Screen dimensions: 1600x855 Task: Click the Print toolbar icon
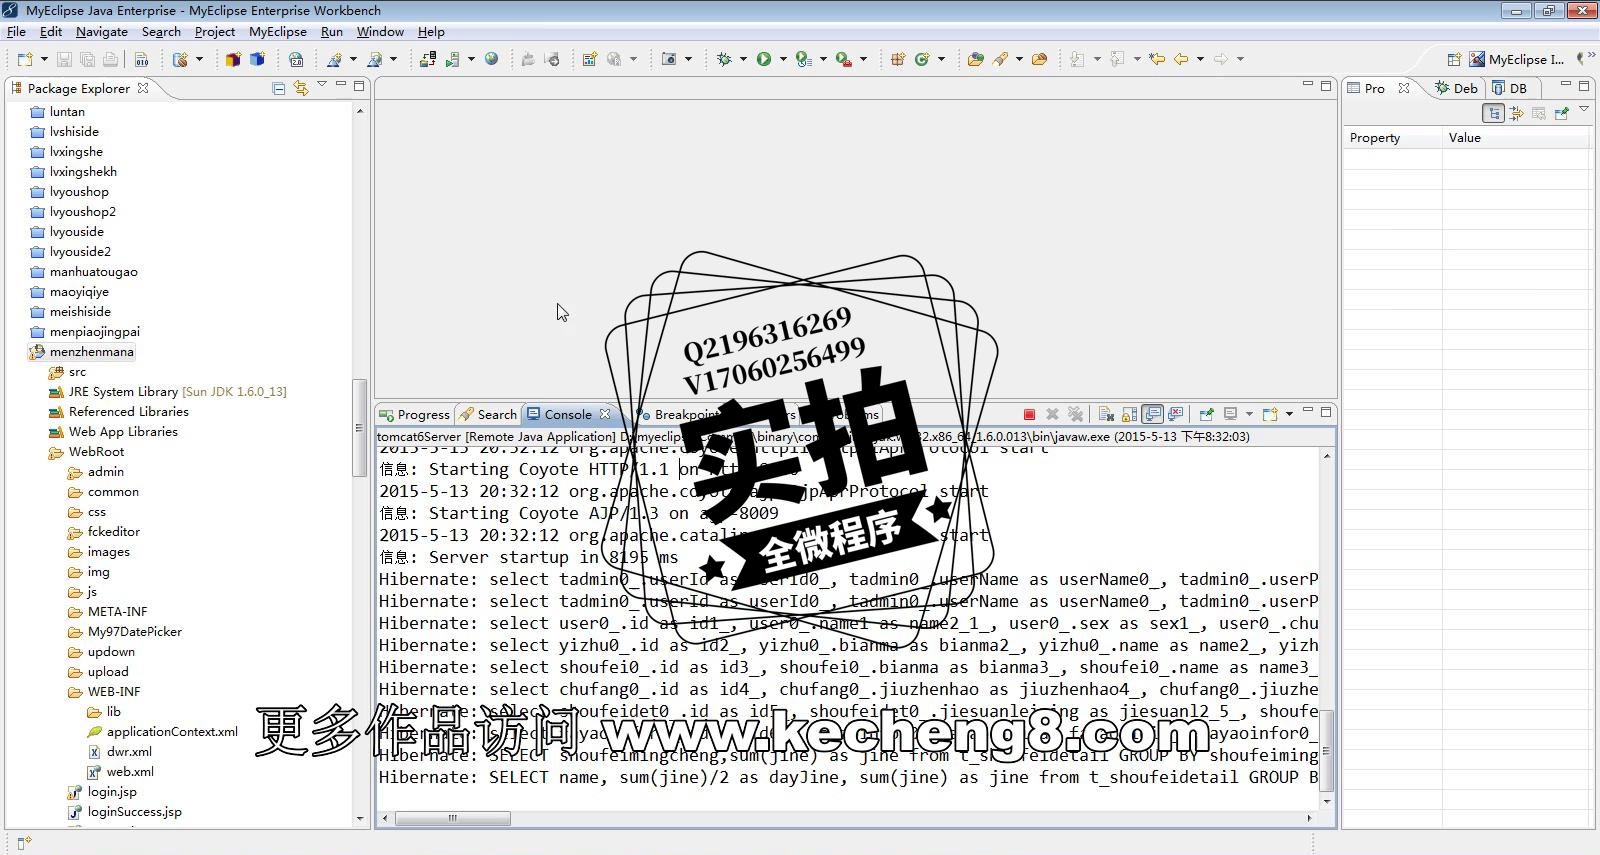pos(110,59)
